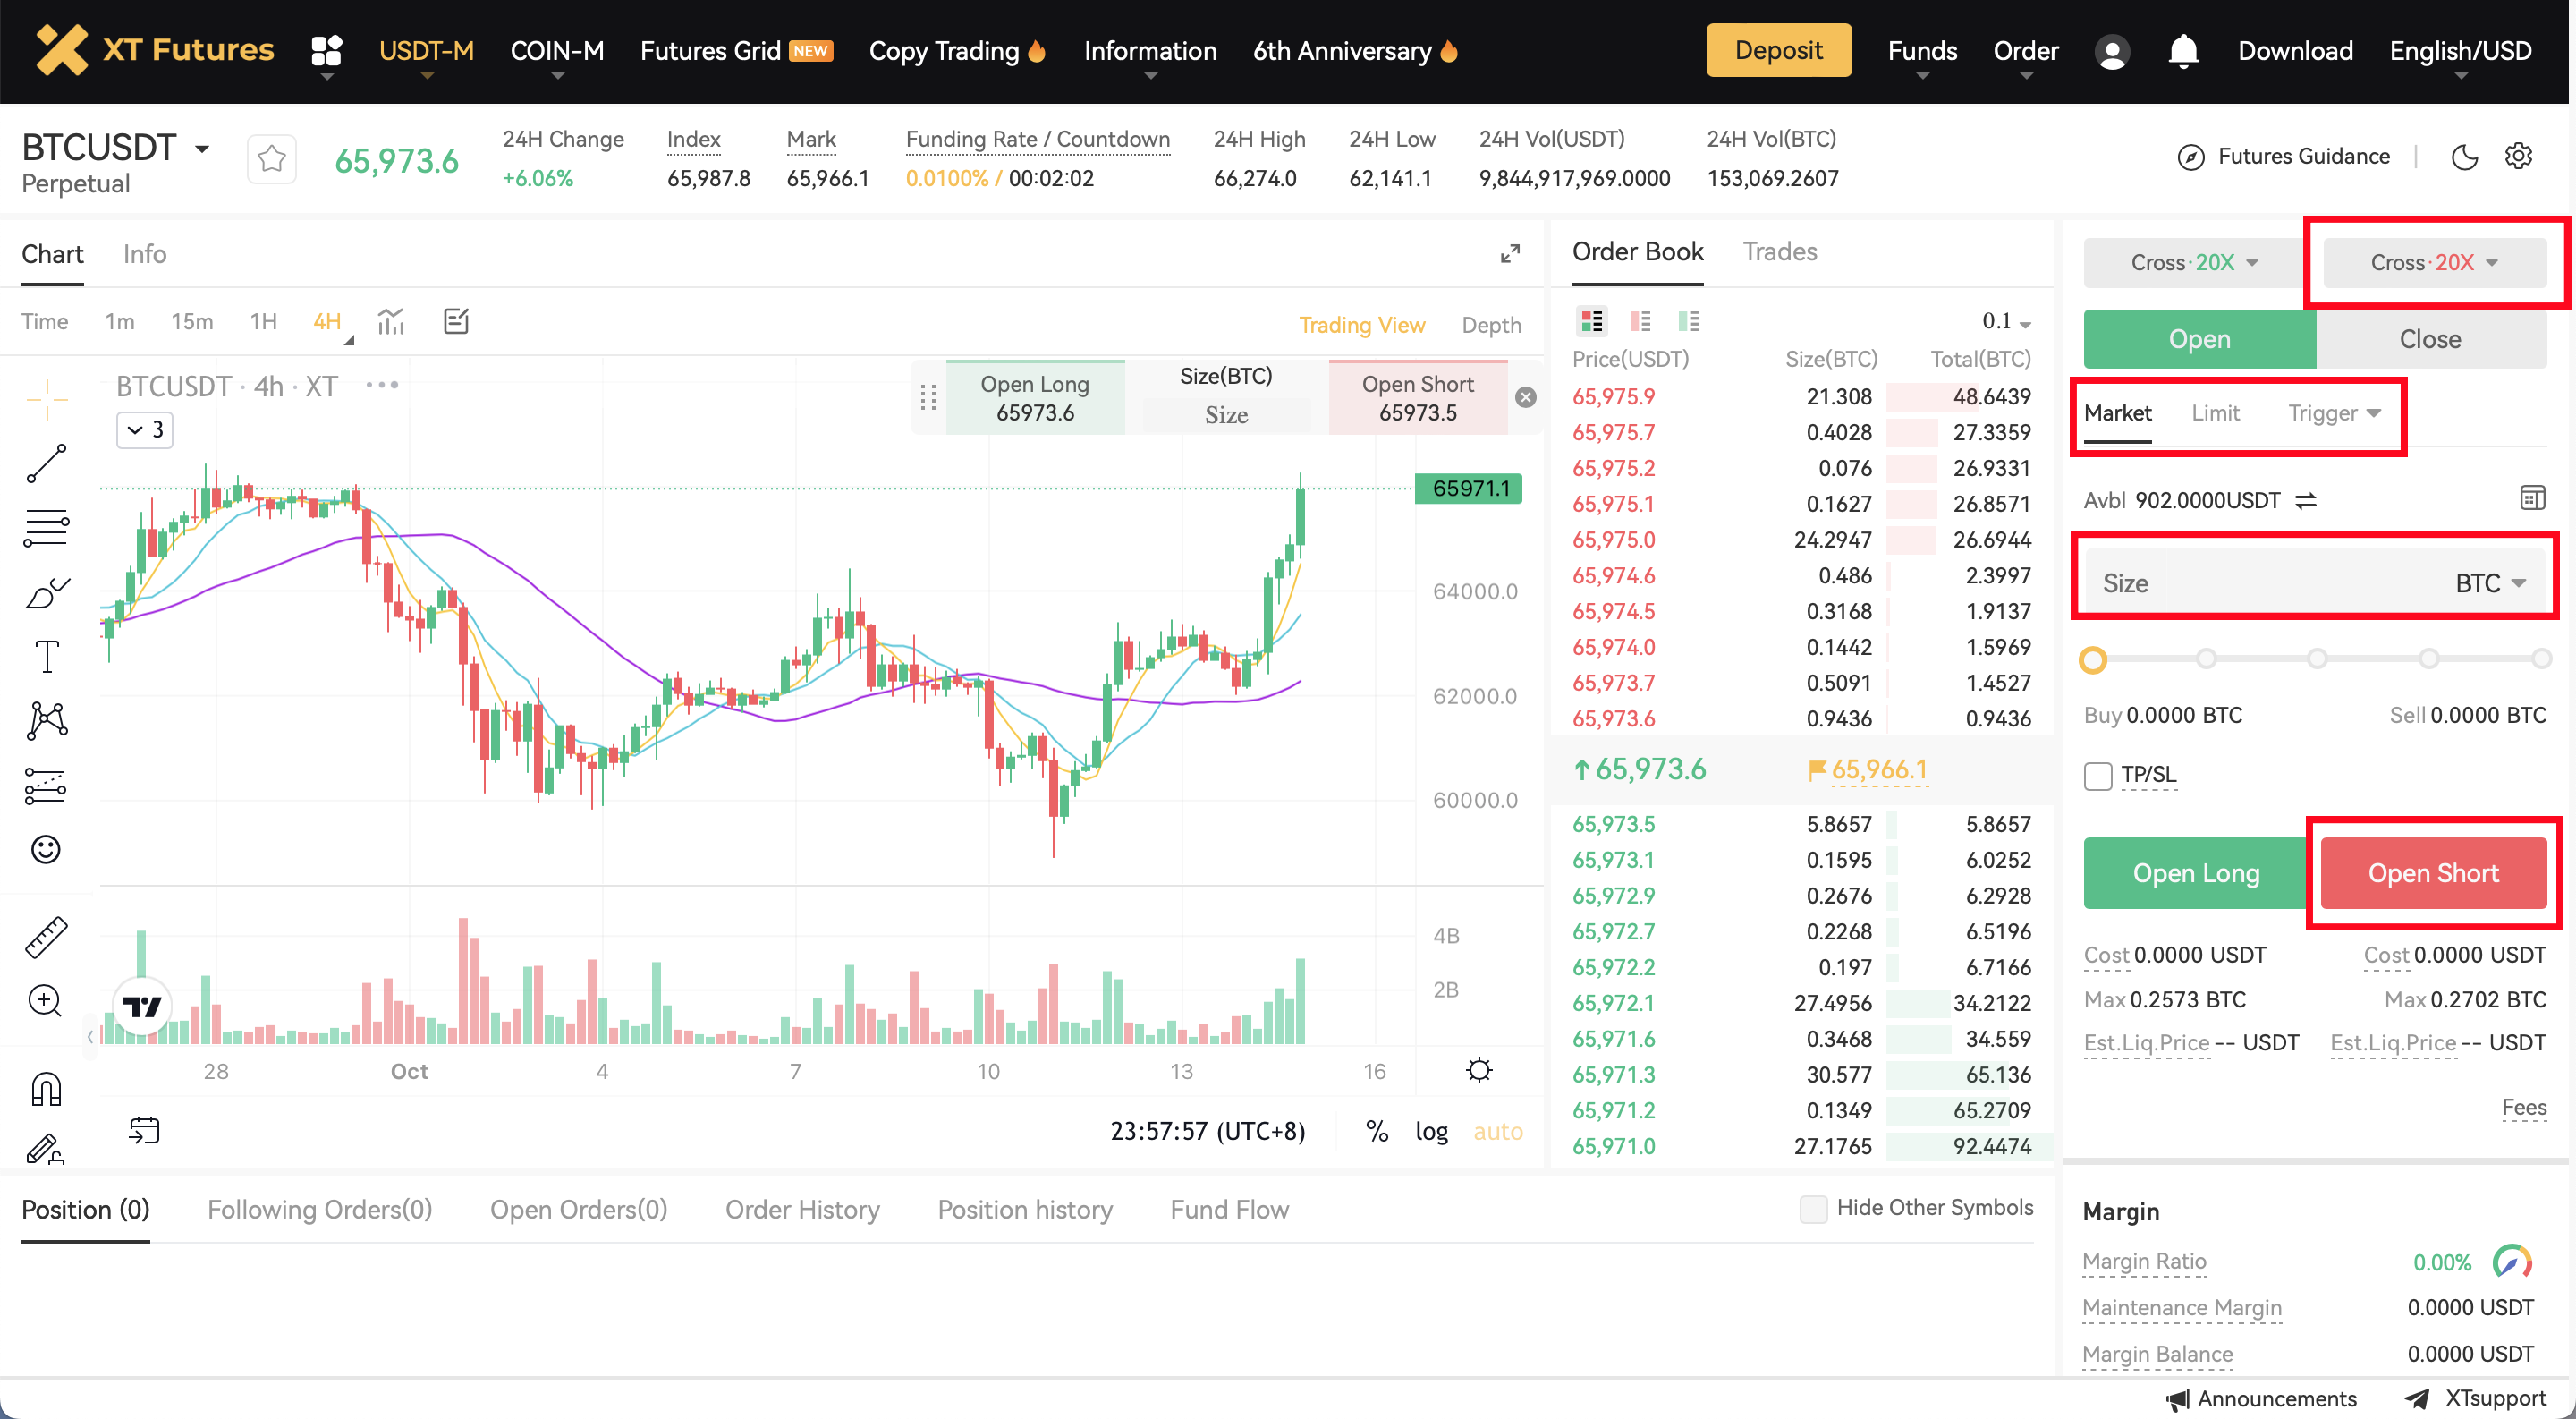
Task: Select the Open order mode
Action: pos(2199,339)
